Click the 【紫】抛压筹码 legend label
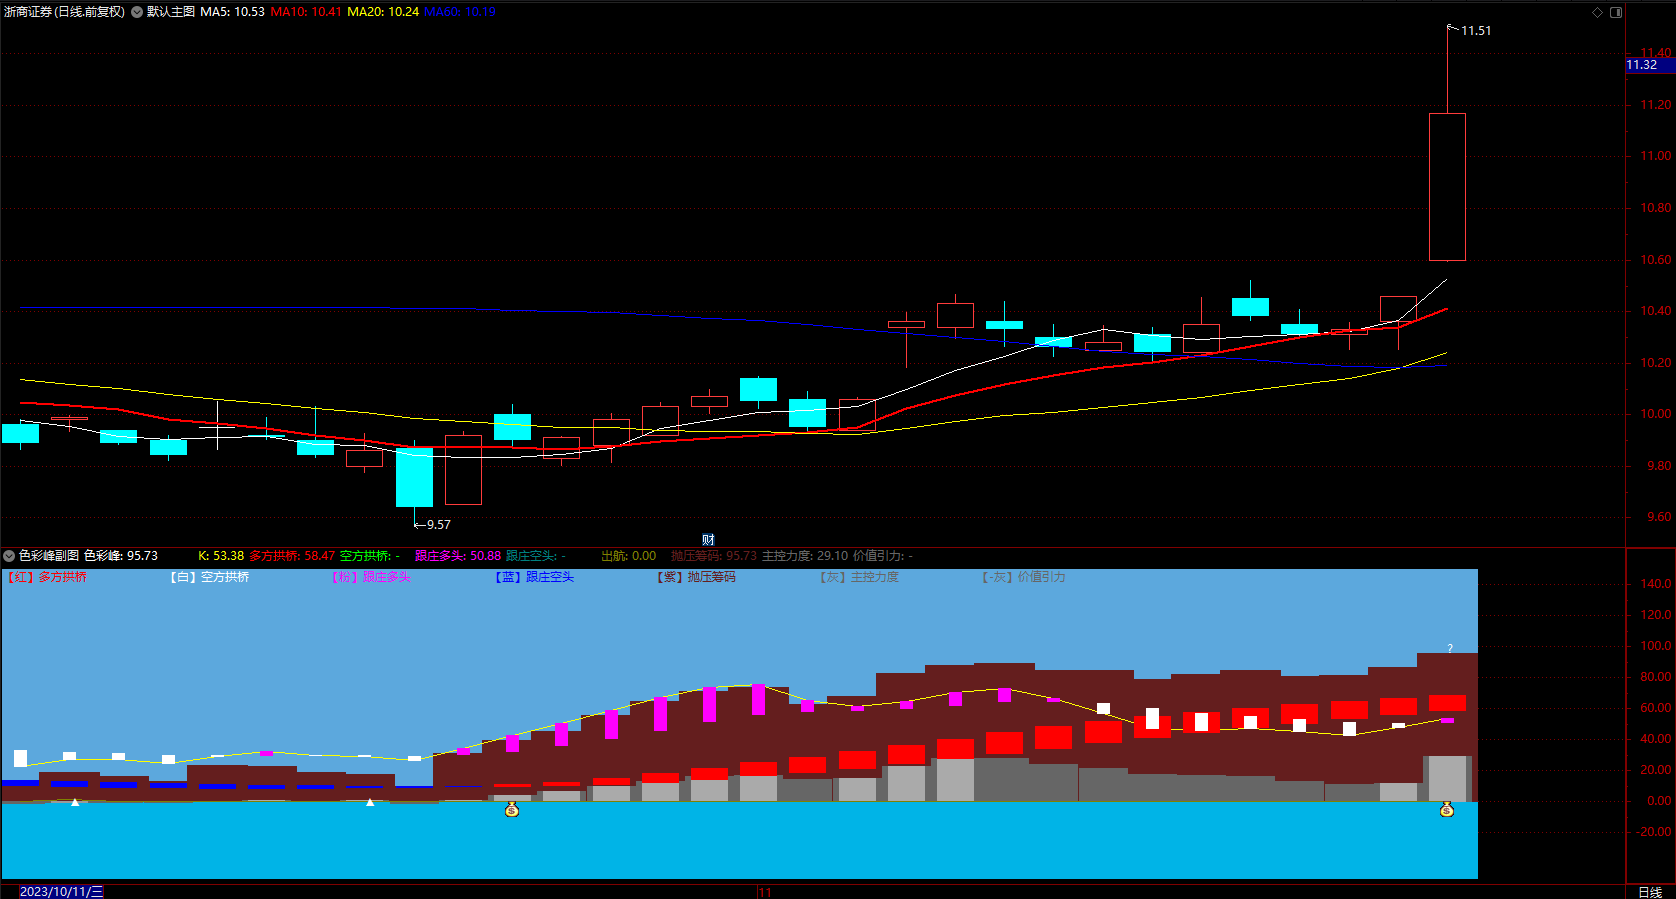The height and width of the screenshot is (899, 1676). 696,577
